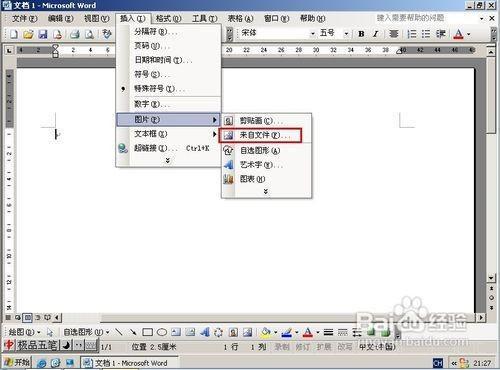The width and height of the screenshot is (500, 370).
Task: Expand the full 插入 menu with bottom chevron
Action: coord(168,161)
